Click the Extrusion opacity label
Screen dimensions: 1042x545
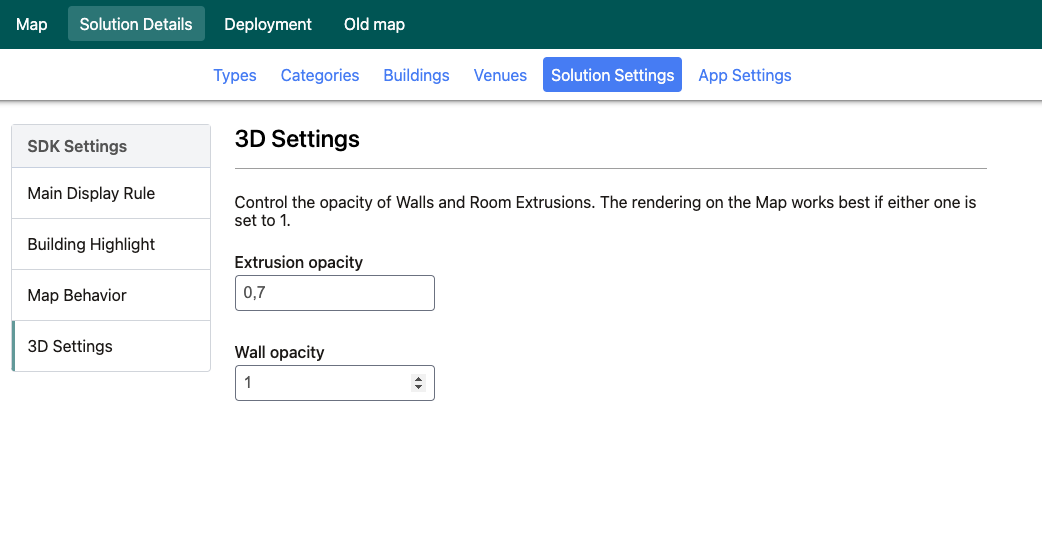point(298,262)
